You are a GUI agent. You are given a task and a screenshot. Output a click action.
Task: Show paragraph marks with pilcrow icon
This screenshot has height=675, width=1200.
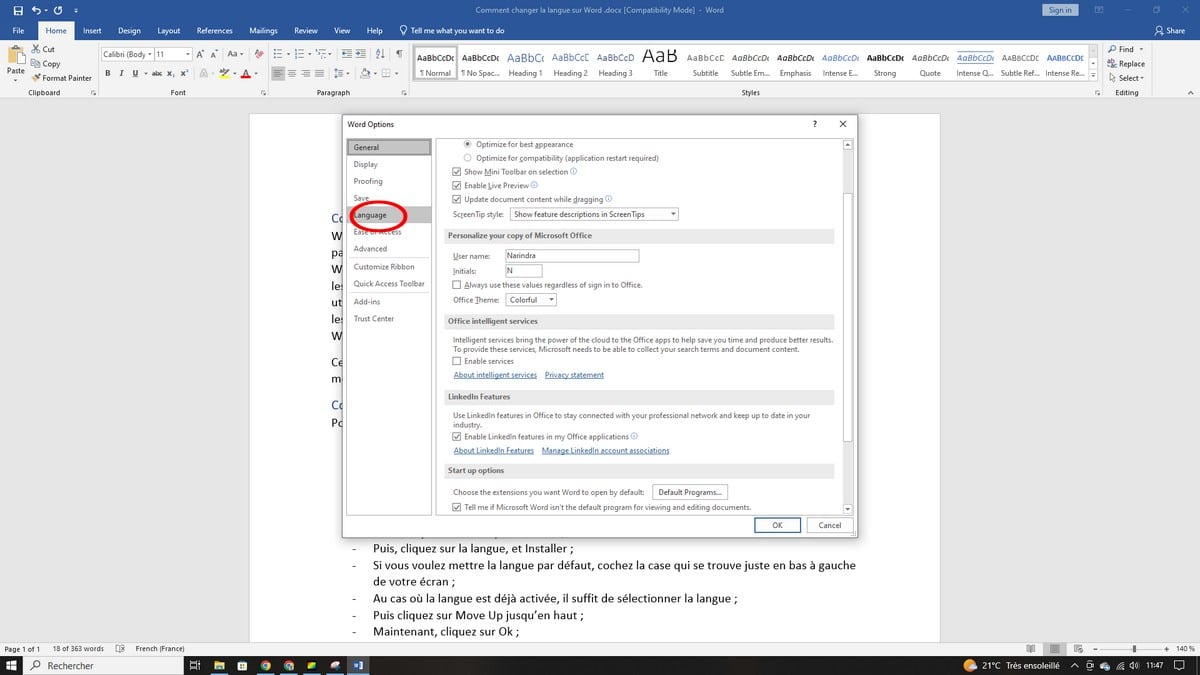pyautogui.click(x=399, y=54)
